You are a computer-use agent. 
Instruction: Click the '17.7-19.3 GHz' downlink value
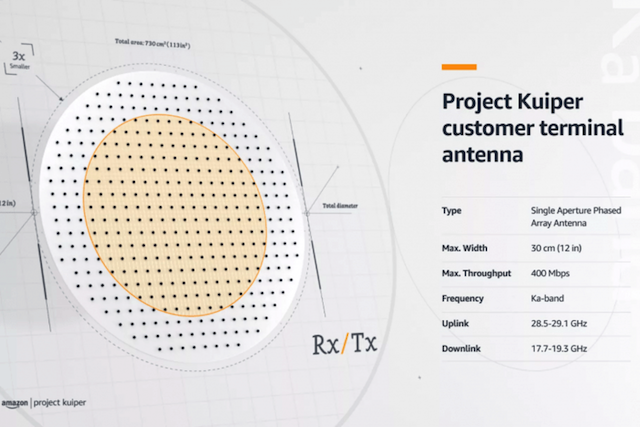(559, 349)
